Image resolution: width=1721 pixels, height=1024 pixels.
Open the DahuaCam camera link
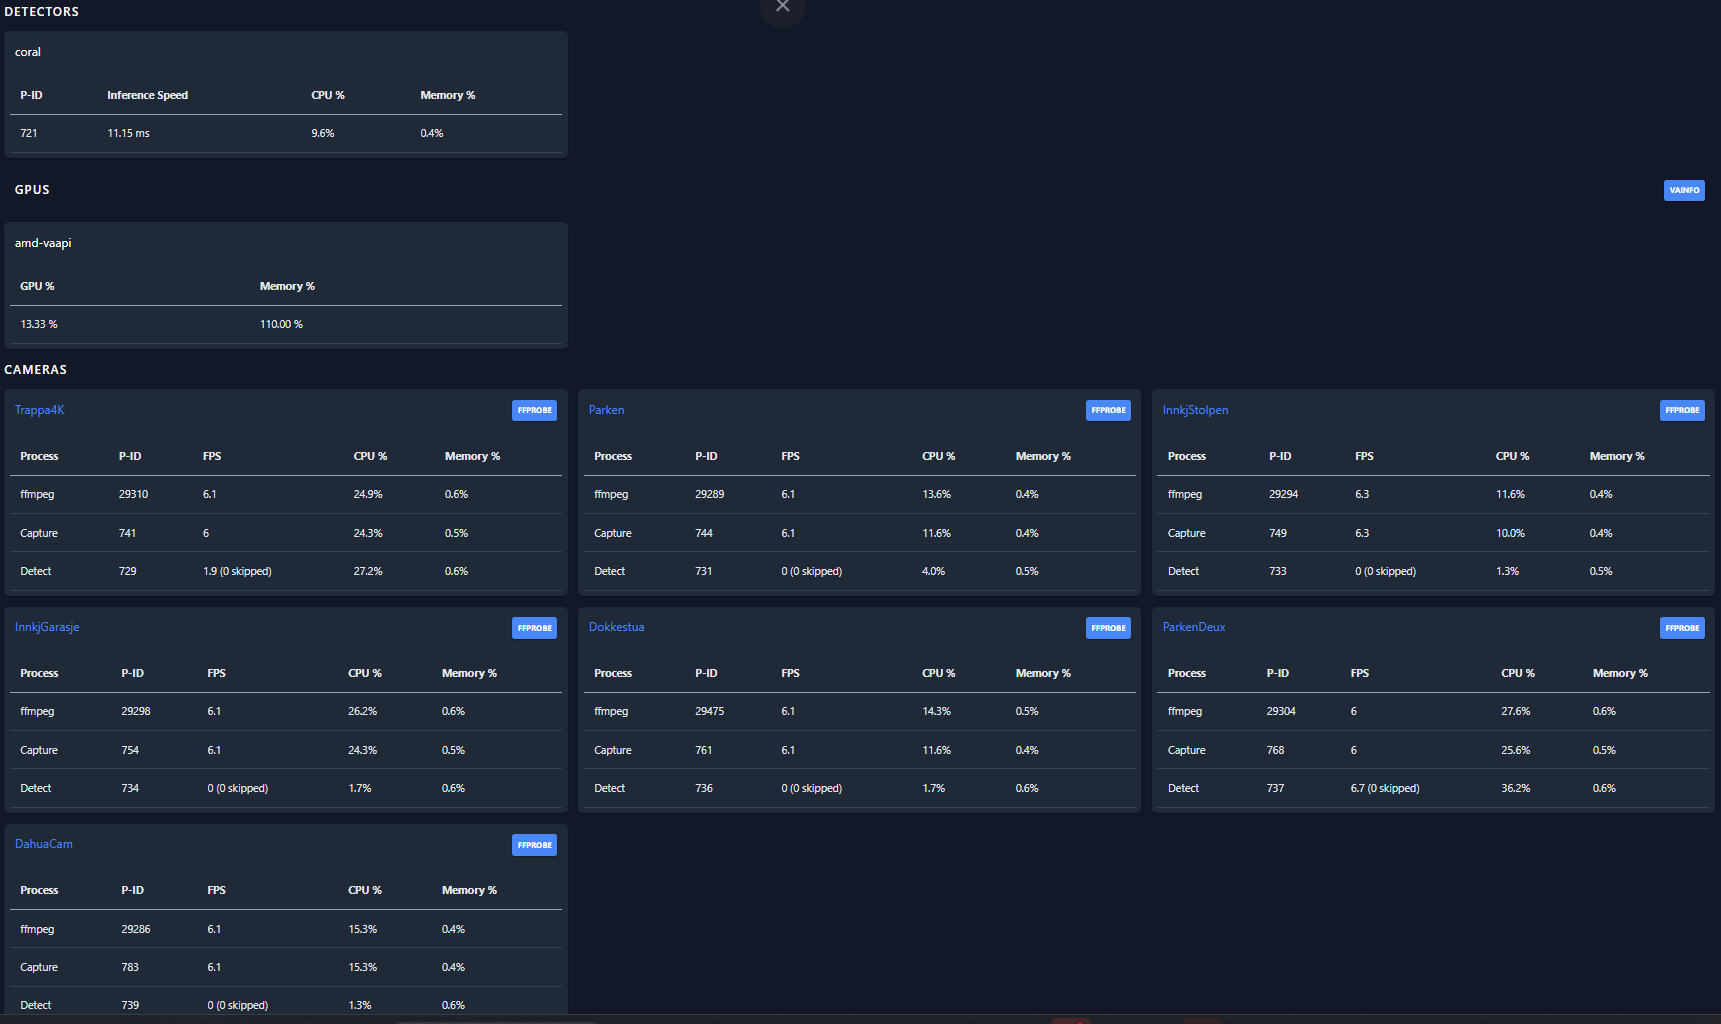43,844
